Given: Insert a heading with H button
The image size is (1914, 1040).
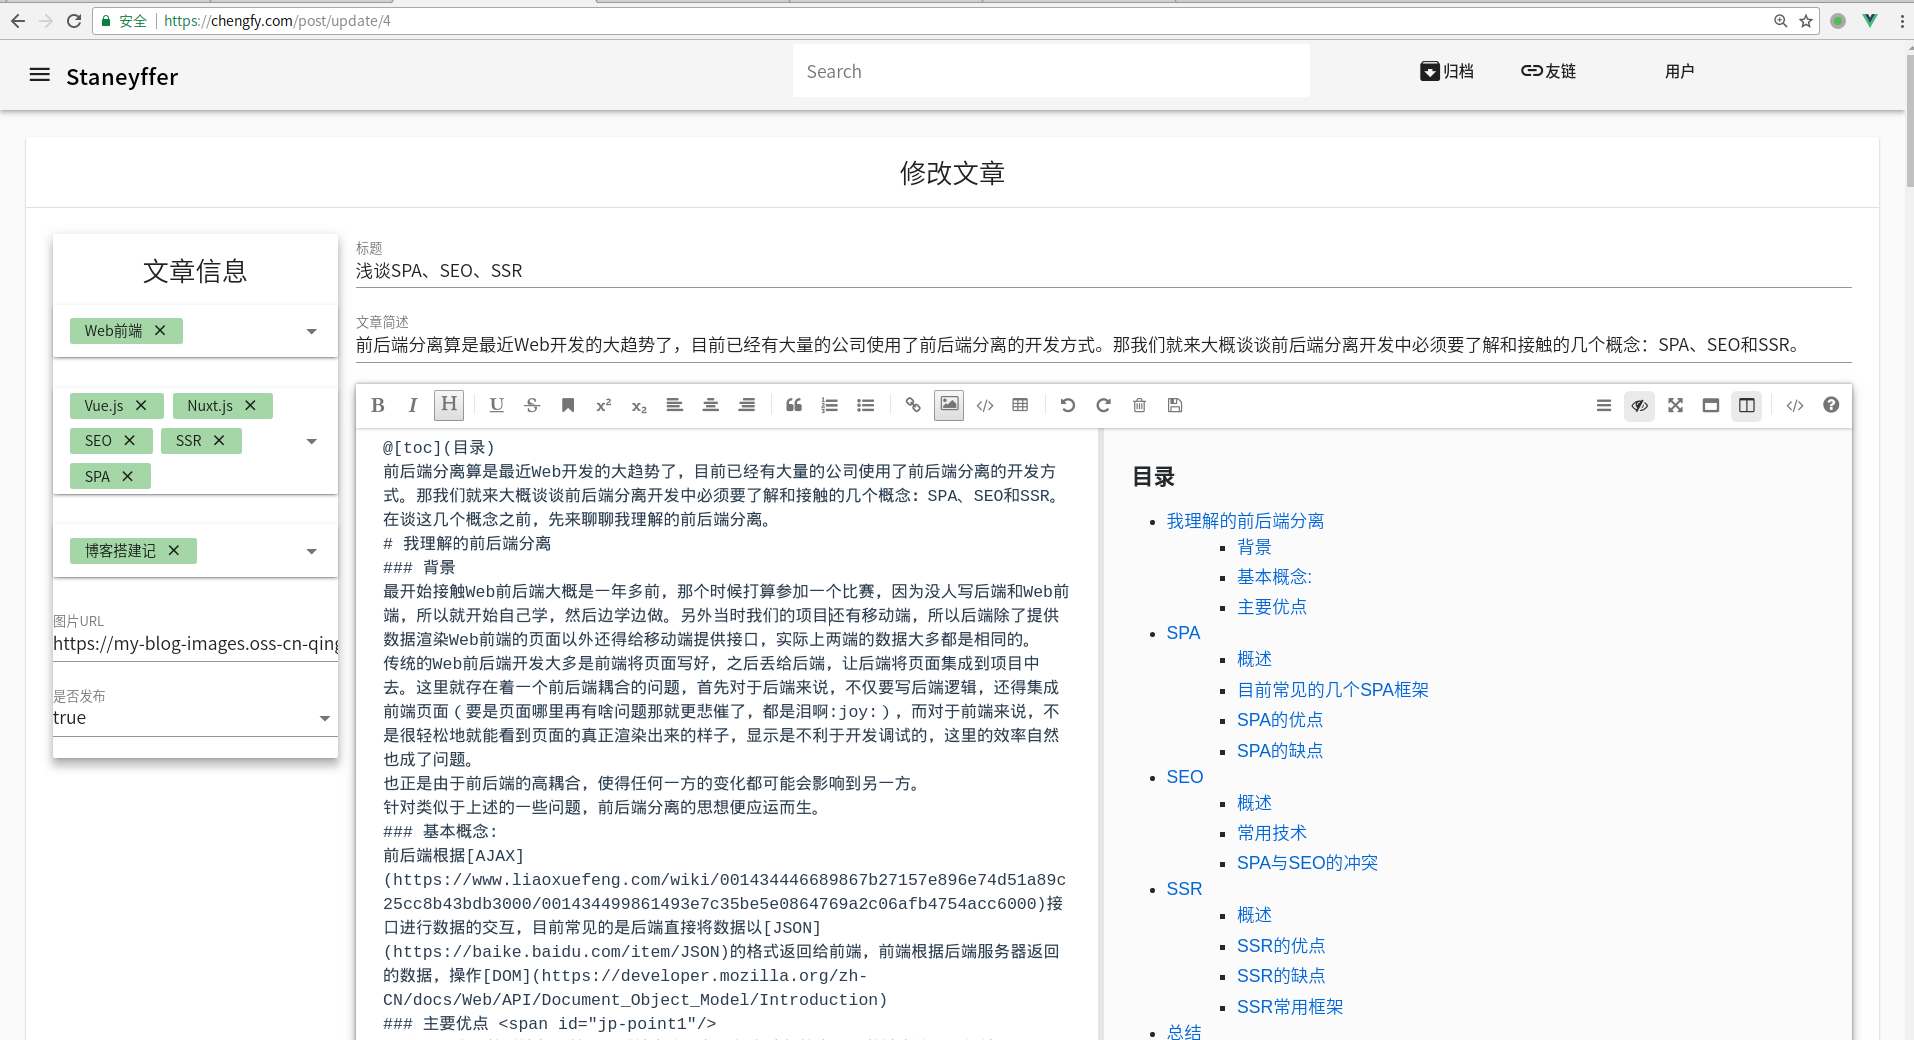Looking at the screenshot, I should 449,405.
